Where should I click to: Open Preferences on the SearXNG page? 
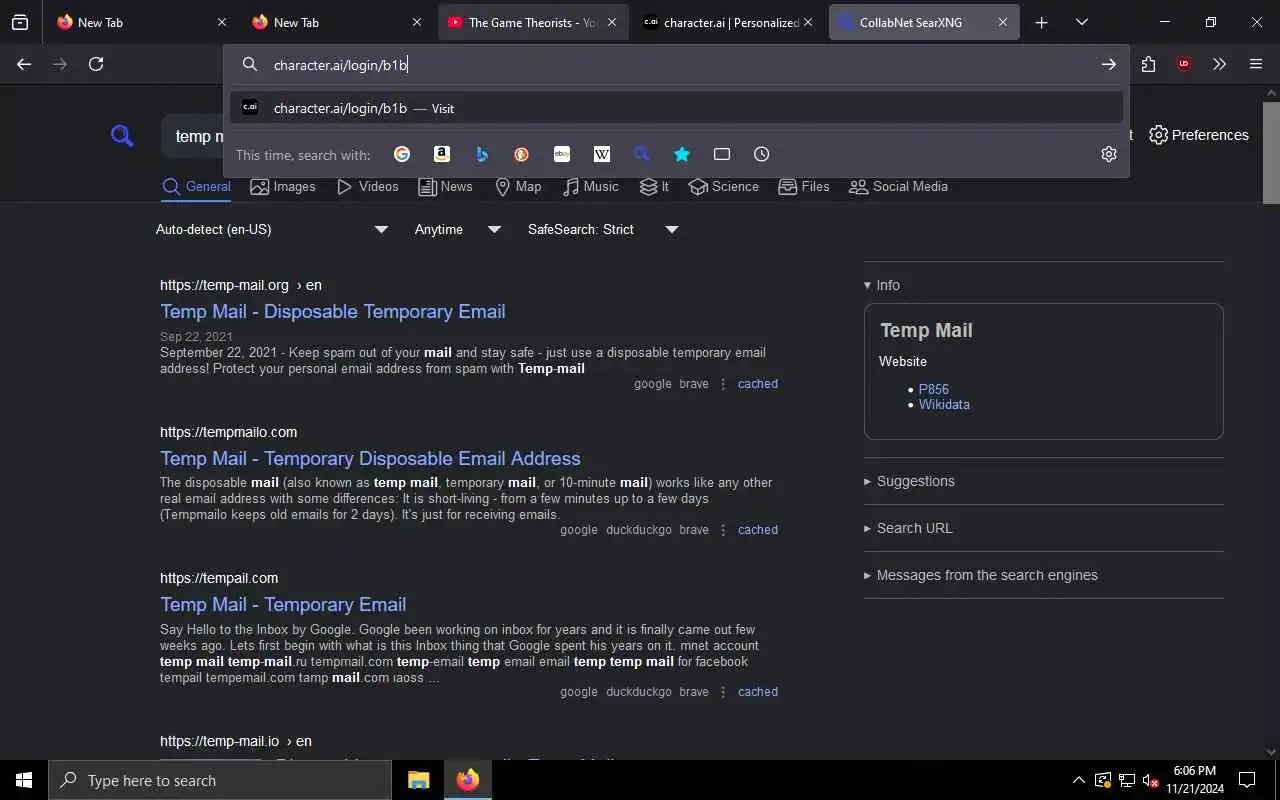tap(1199, 135)
